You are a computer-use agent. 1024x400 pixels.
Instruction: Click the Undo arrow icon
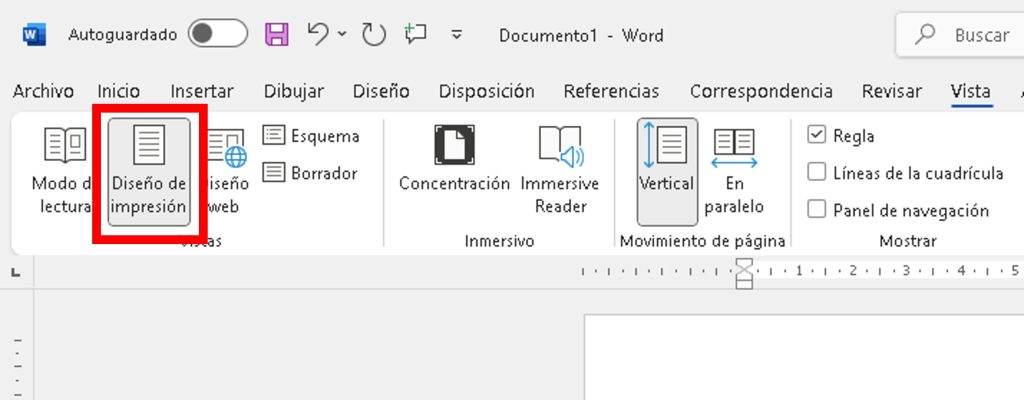[318, 35]
